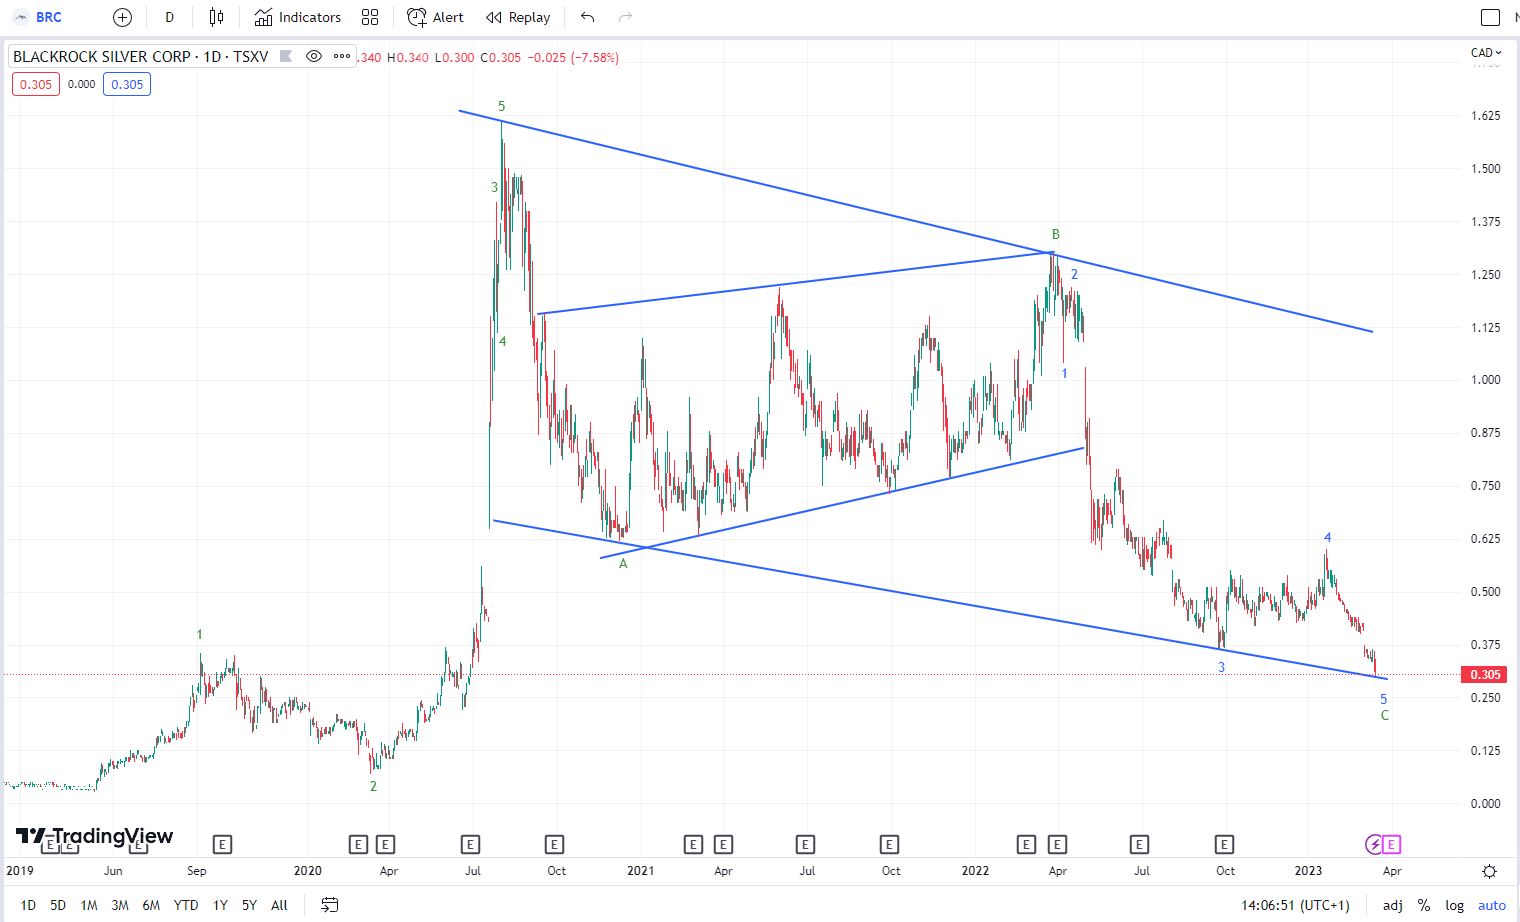Select the 1M date range
1520x922 pixels.
click(89, 905)
